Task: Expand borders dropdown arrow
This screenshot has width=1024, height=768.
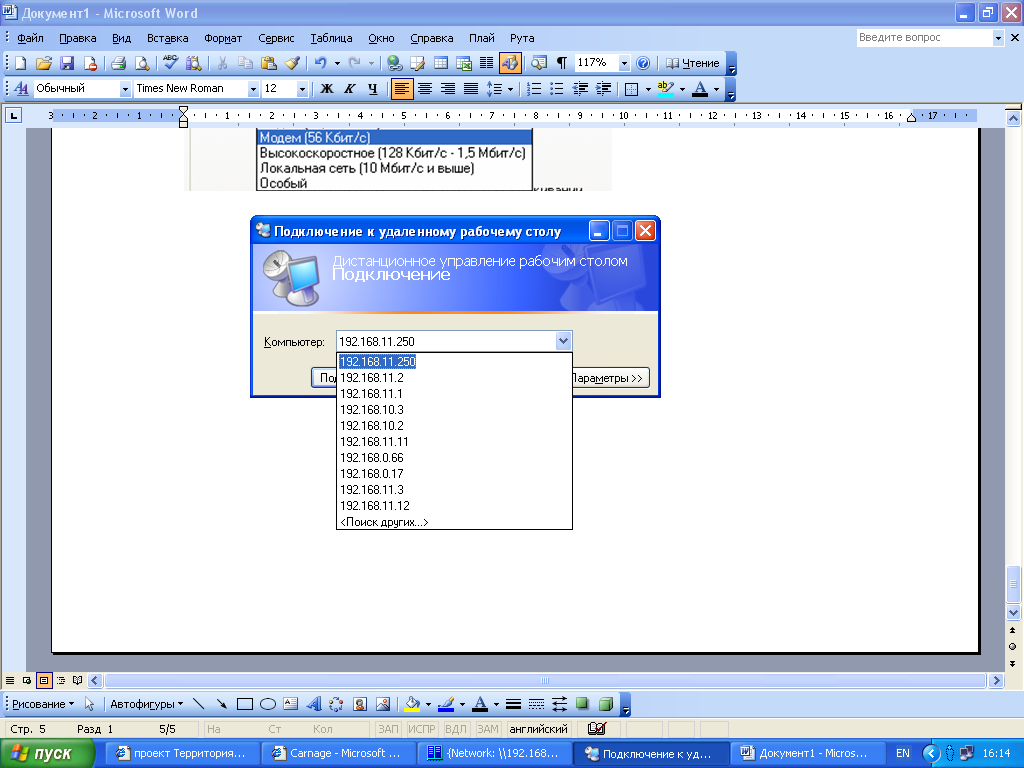Action: pos(648,89)
